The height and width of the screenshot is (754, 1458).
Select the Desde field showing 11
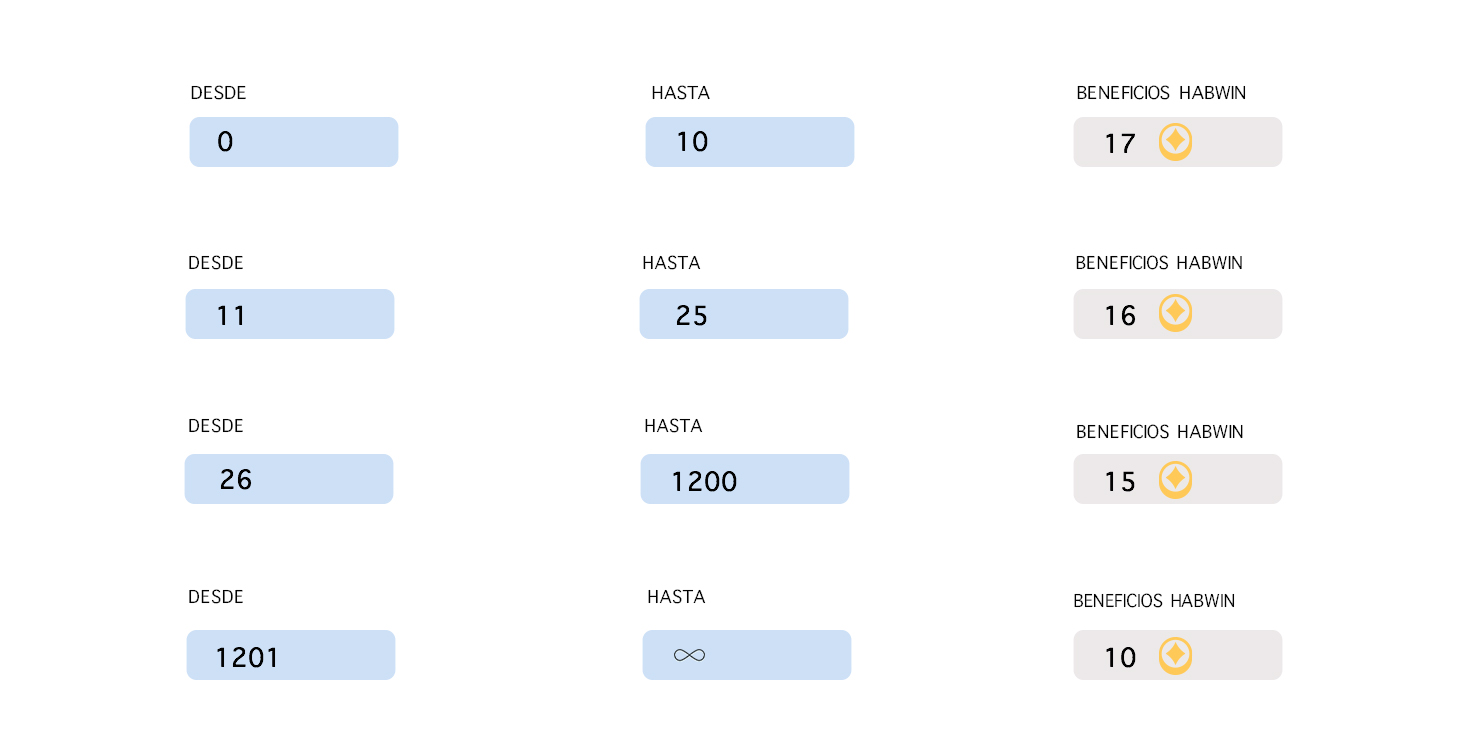tap(290, 314)
